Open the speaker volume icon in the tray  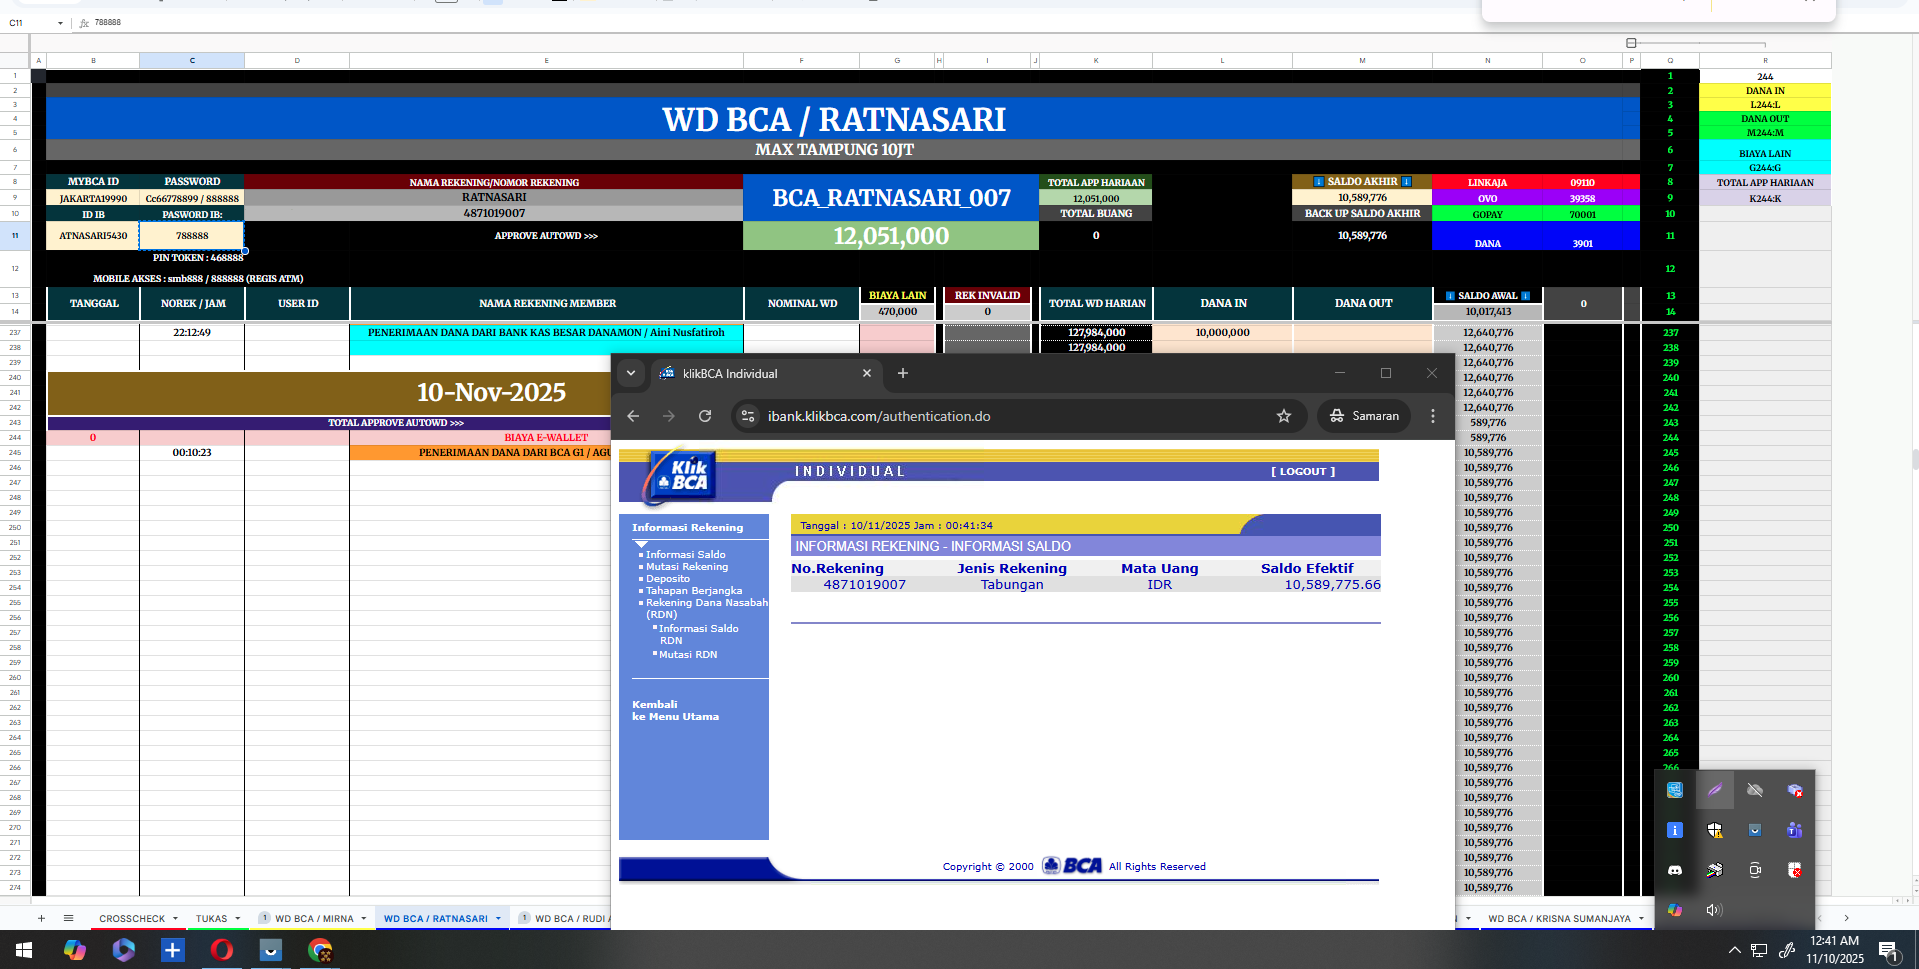(x=1715, y=910)
